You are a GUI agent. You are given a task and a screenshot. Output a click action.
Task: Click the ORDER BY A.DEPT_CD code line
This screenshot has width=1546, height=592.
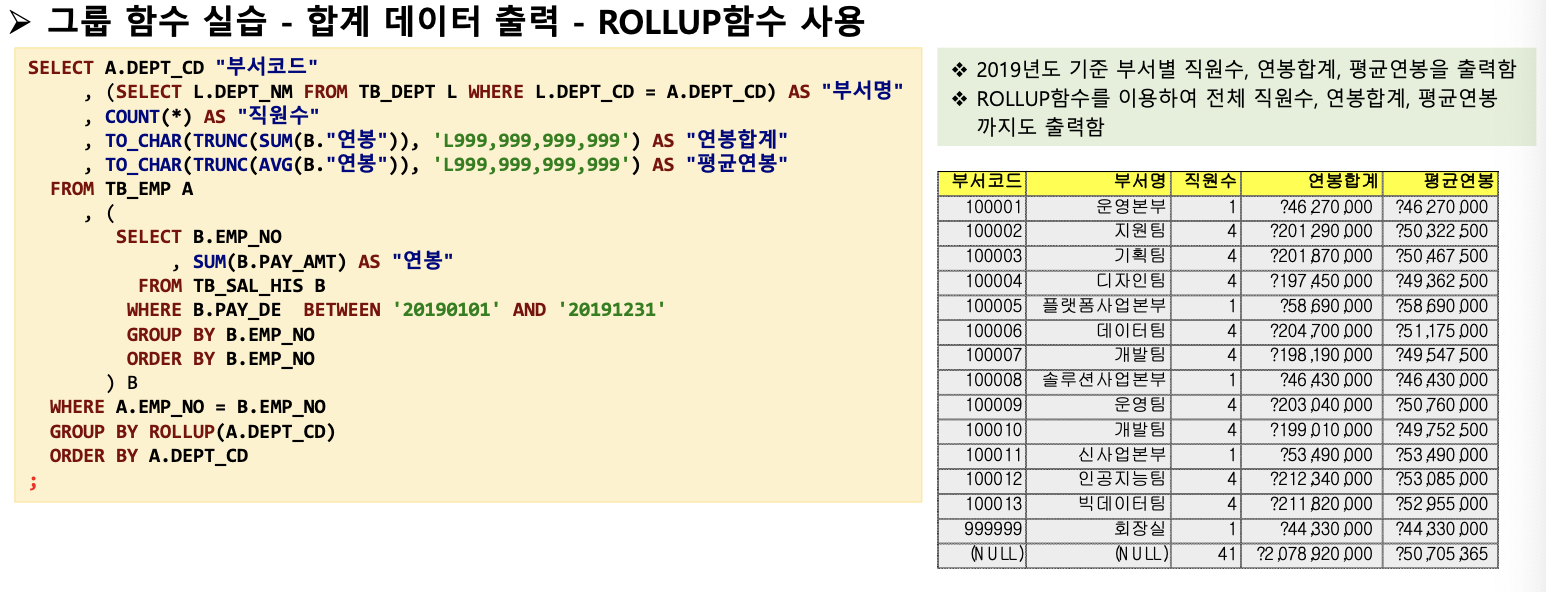pyautogui.click(x=148, y=455)
